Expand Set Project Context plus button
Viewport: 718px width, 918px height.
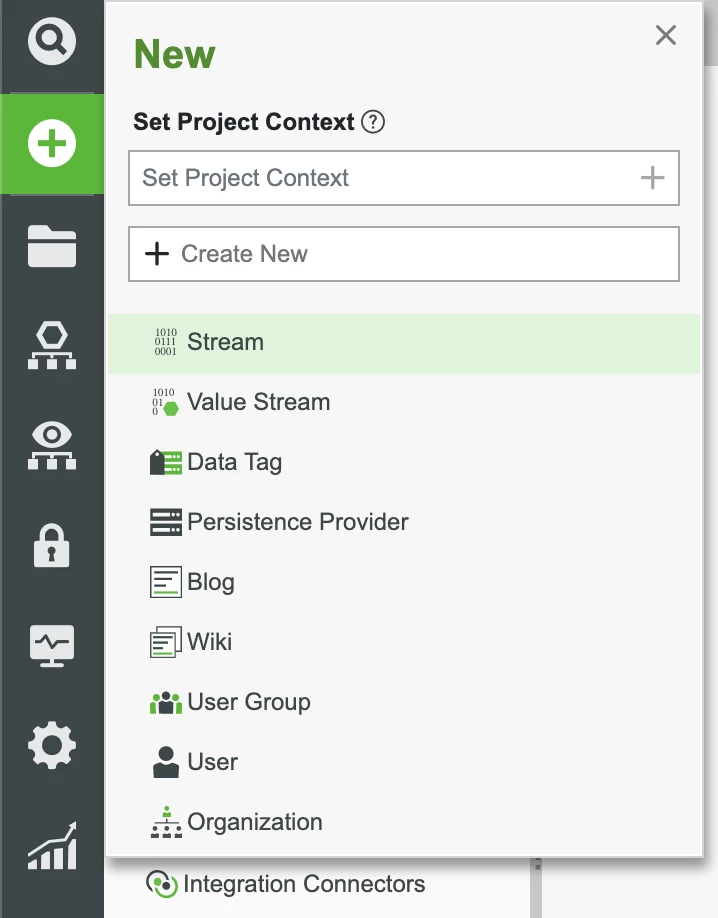[652, 178]
